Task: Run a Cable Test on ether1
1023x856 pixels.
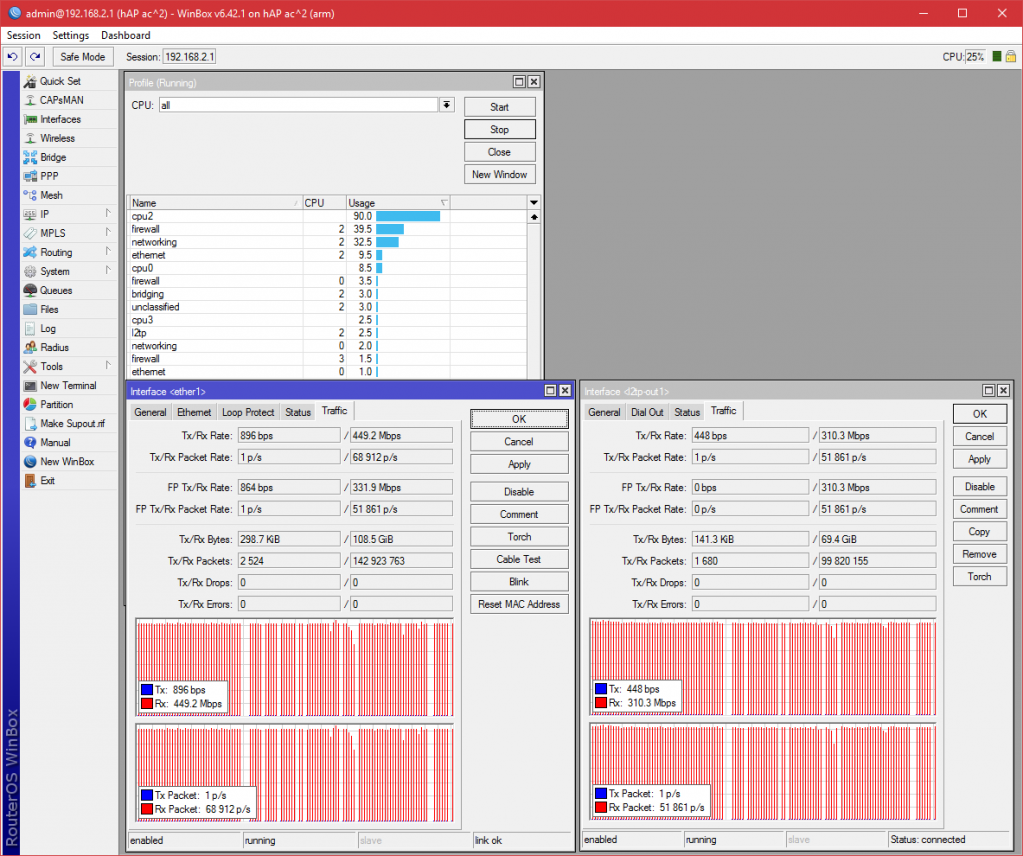Action: (518, 558)
